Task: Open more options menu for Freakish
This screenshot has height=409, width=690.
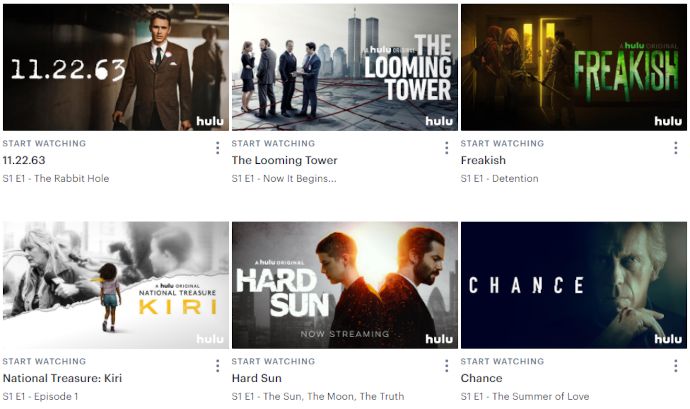Action: tap(675, 148)
